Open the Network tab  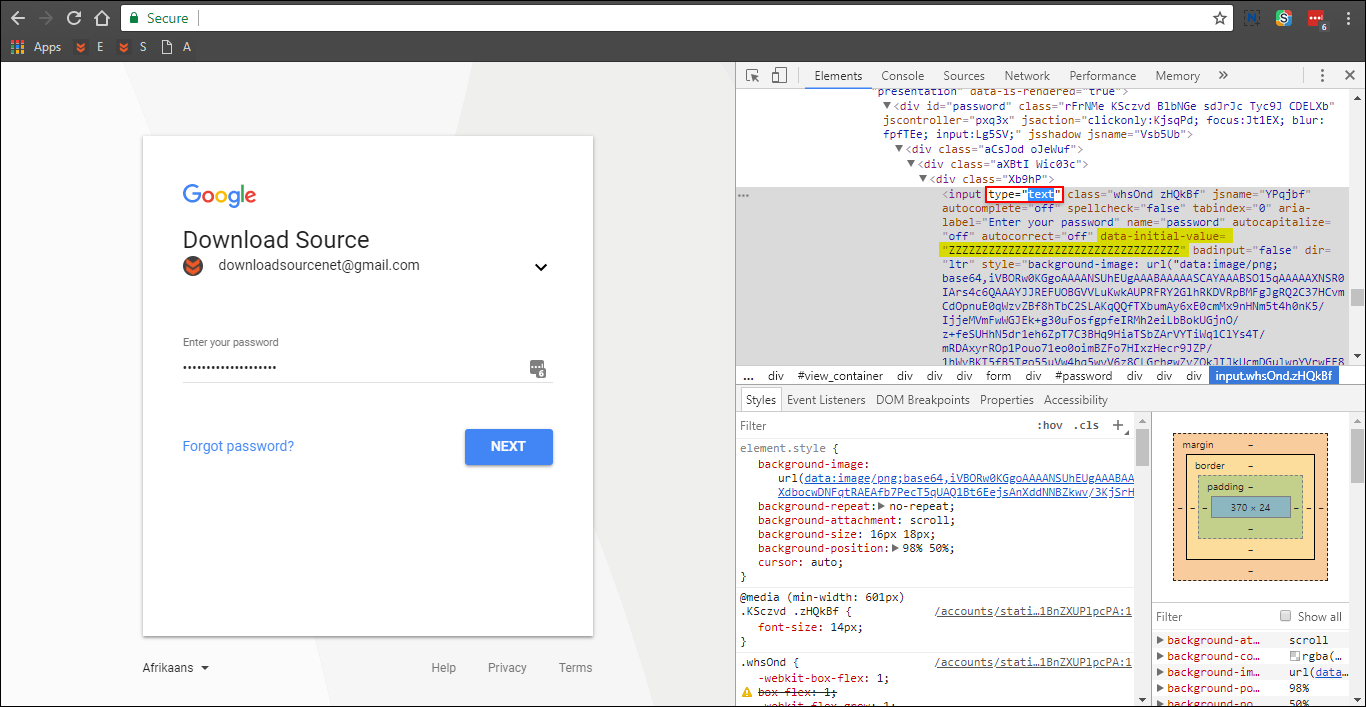click(1027, 76)
